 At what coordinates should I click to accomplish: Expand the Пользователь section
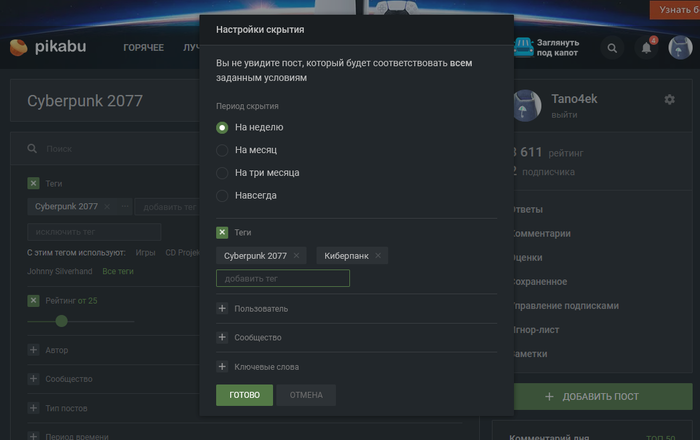coord(222,309)
